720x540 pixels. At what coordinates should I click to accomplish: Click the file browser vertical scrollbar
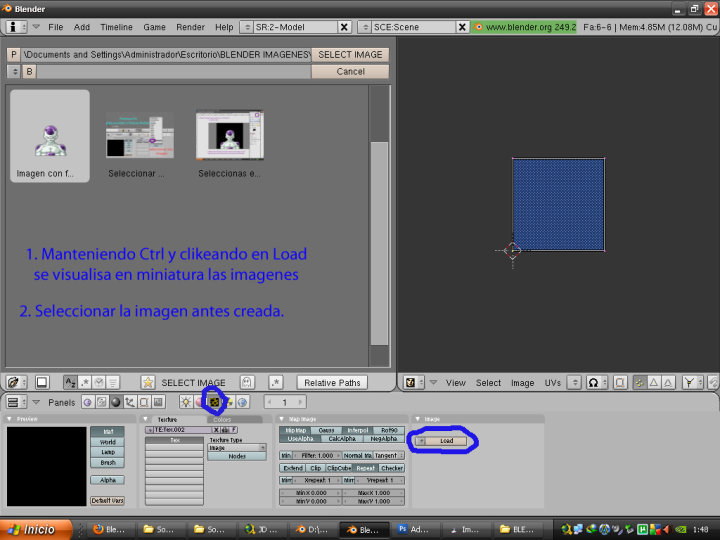(x=379, y=243)
